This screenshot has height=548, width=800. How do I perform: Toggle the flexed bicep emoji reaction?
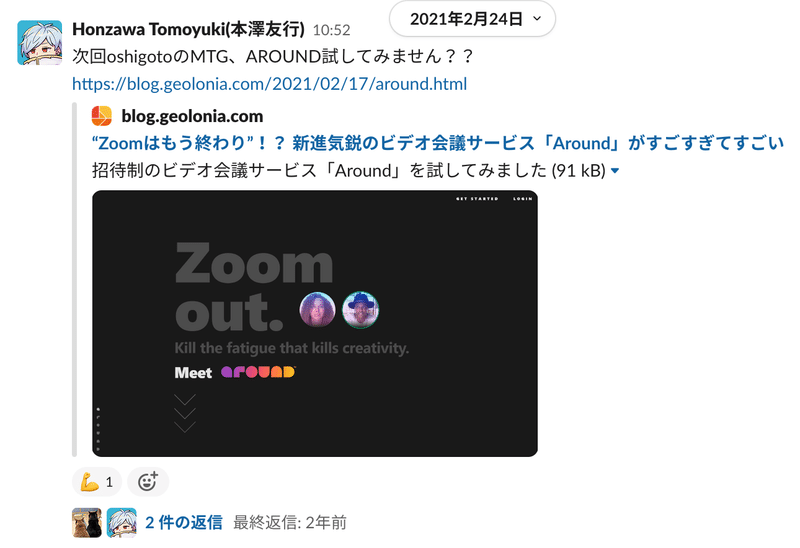point(97,482)
